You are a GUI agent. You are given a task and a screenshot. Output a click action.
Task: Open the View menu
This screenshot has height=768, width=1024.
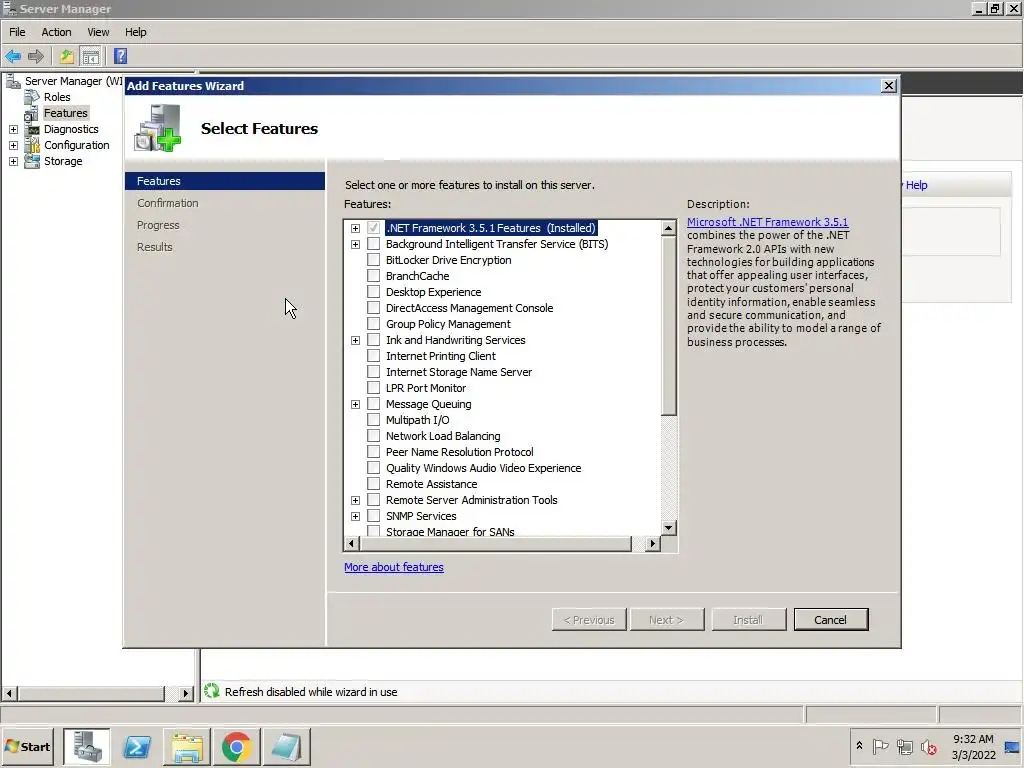(x=98, y=32)
